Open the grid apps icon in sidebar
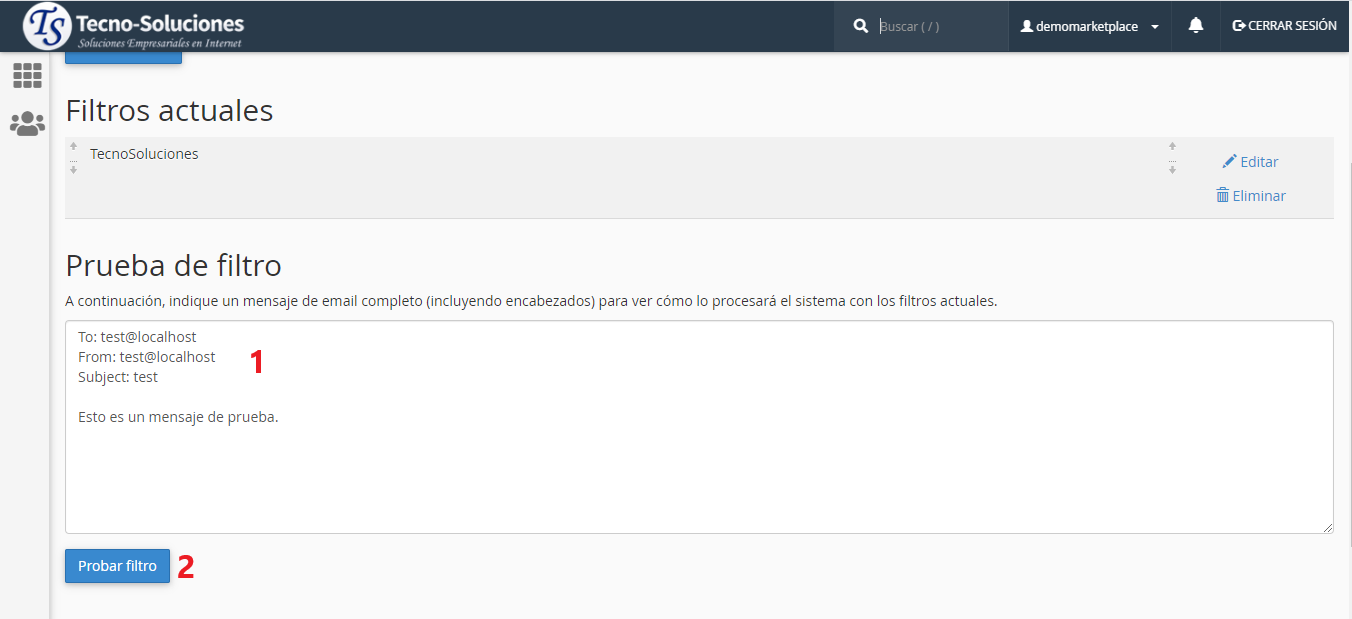Screen dimensions: 1352x619 click(x=27, y=76)
